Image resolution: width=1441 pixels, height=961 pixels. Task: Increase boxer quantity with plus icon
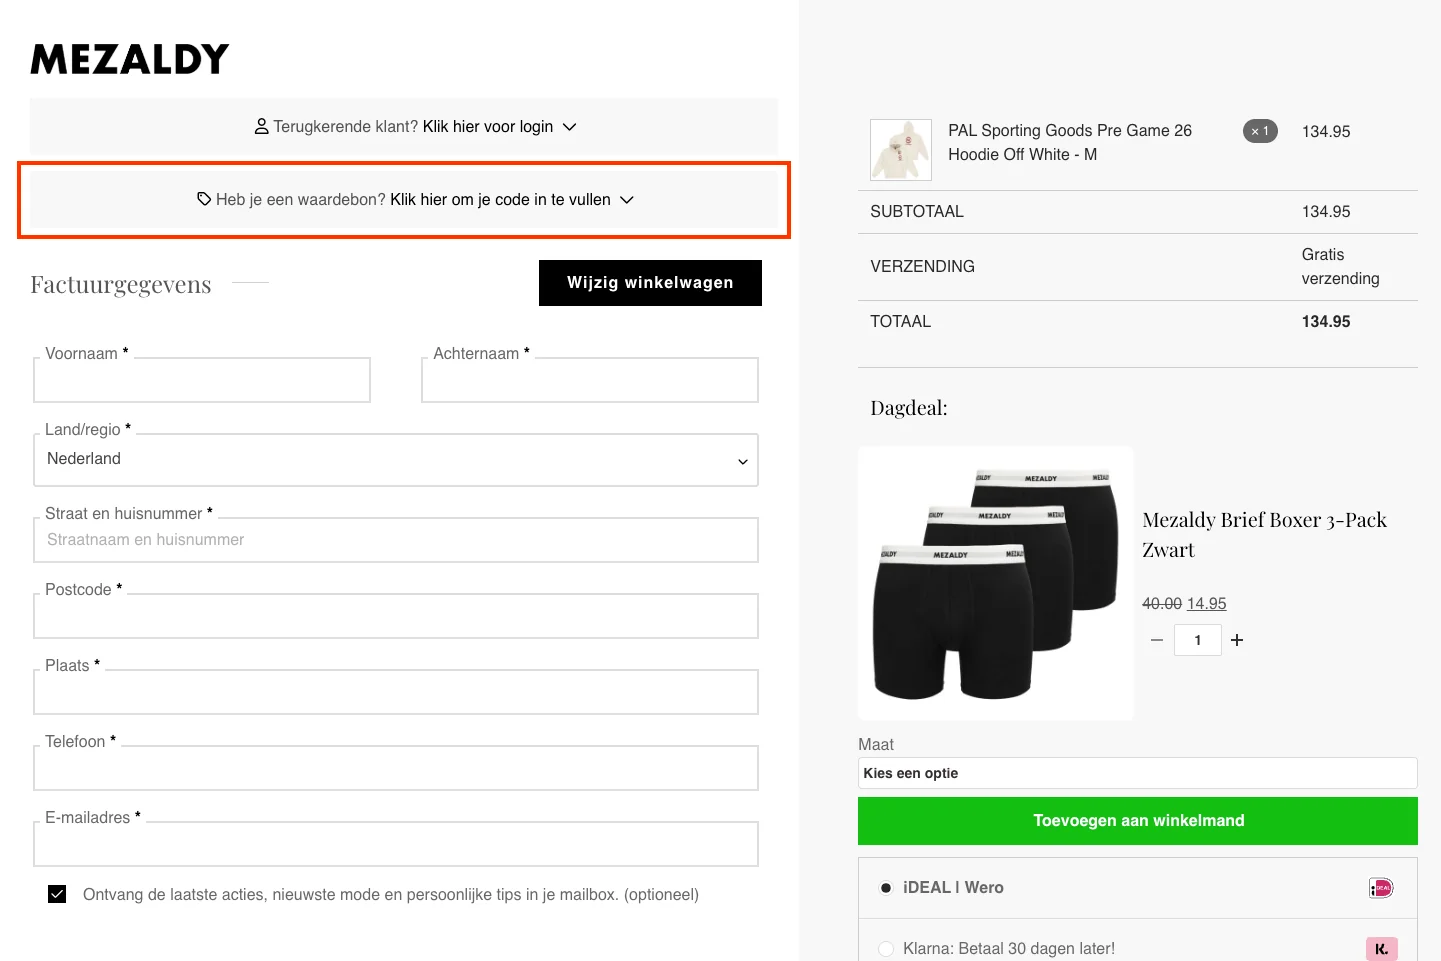point(1237,640)
